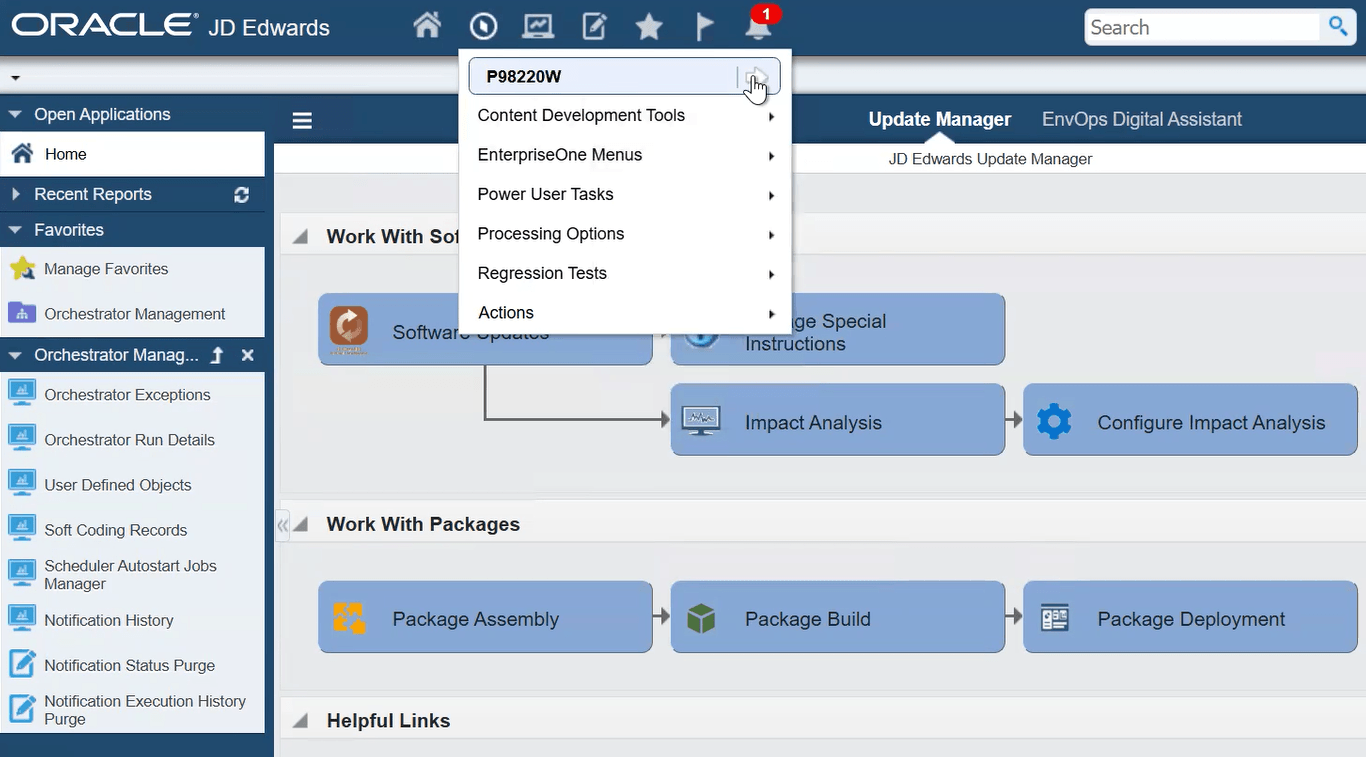The image size is (1366, 757).
Task: Click the Orchestrator Exceptions icon
Action: click(x=22, y=394)
